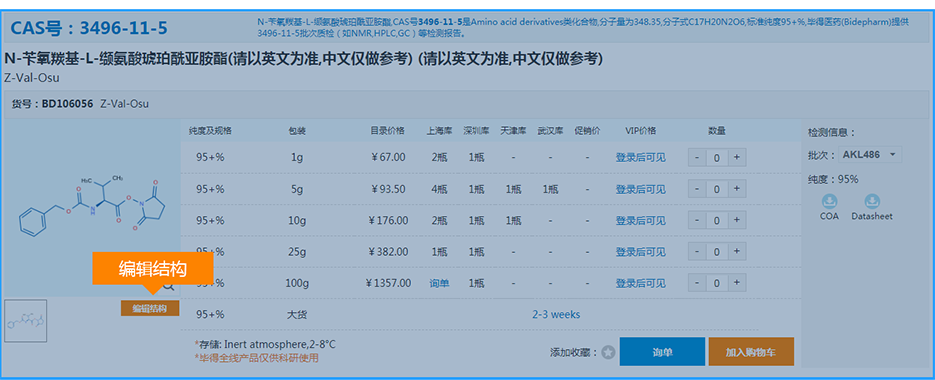Click price ¥93.50
The width and height of the screenshot is (935, 380).
(388, 189)
